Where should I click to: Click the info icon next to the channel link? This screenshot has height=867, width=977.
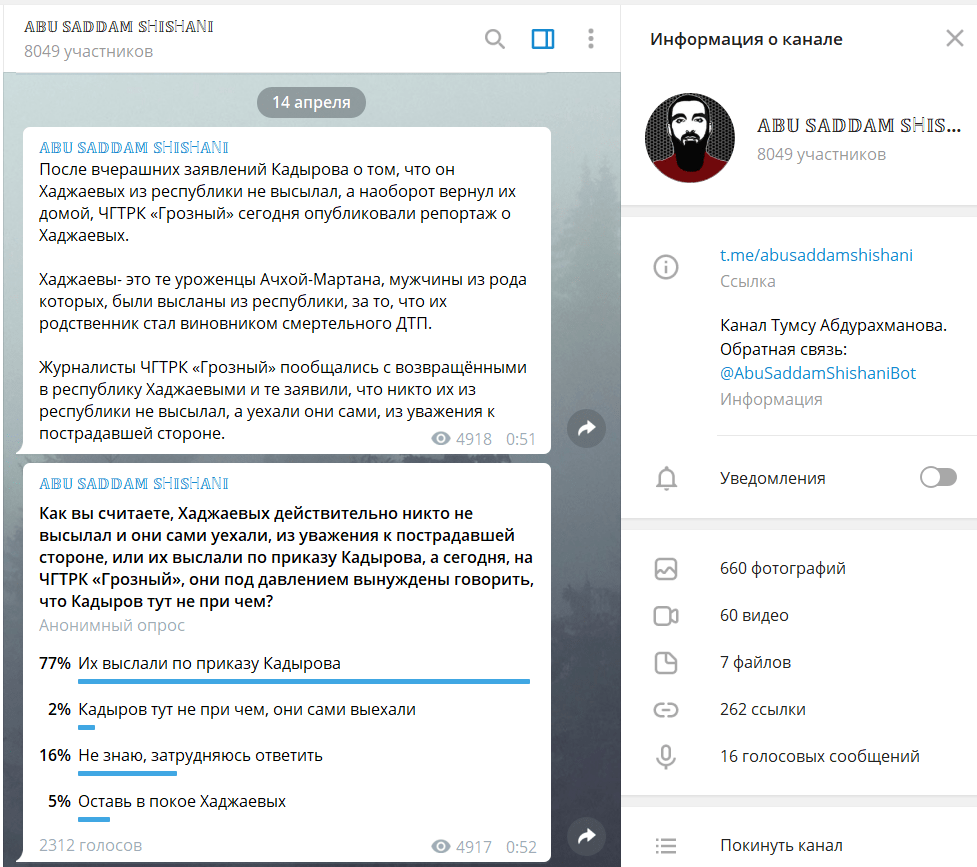[x=666, y=267]
